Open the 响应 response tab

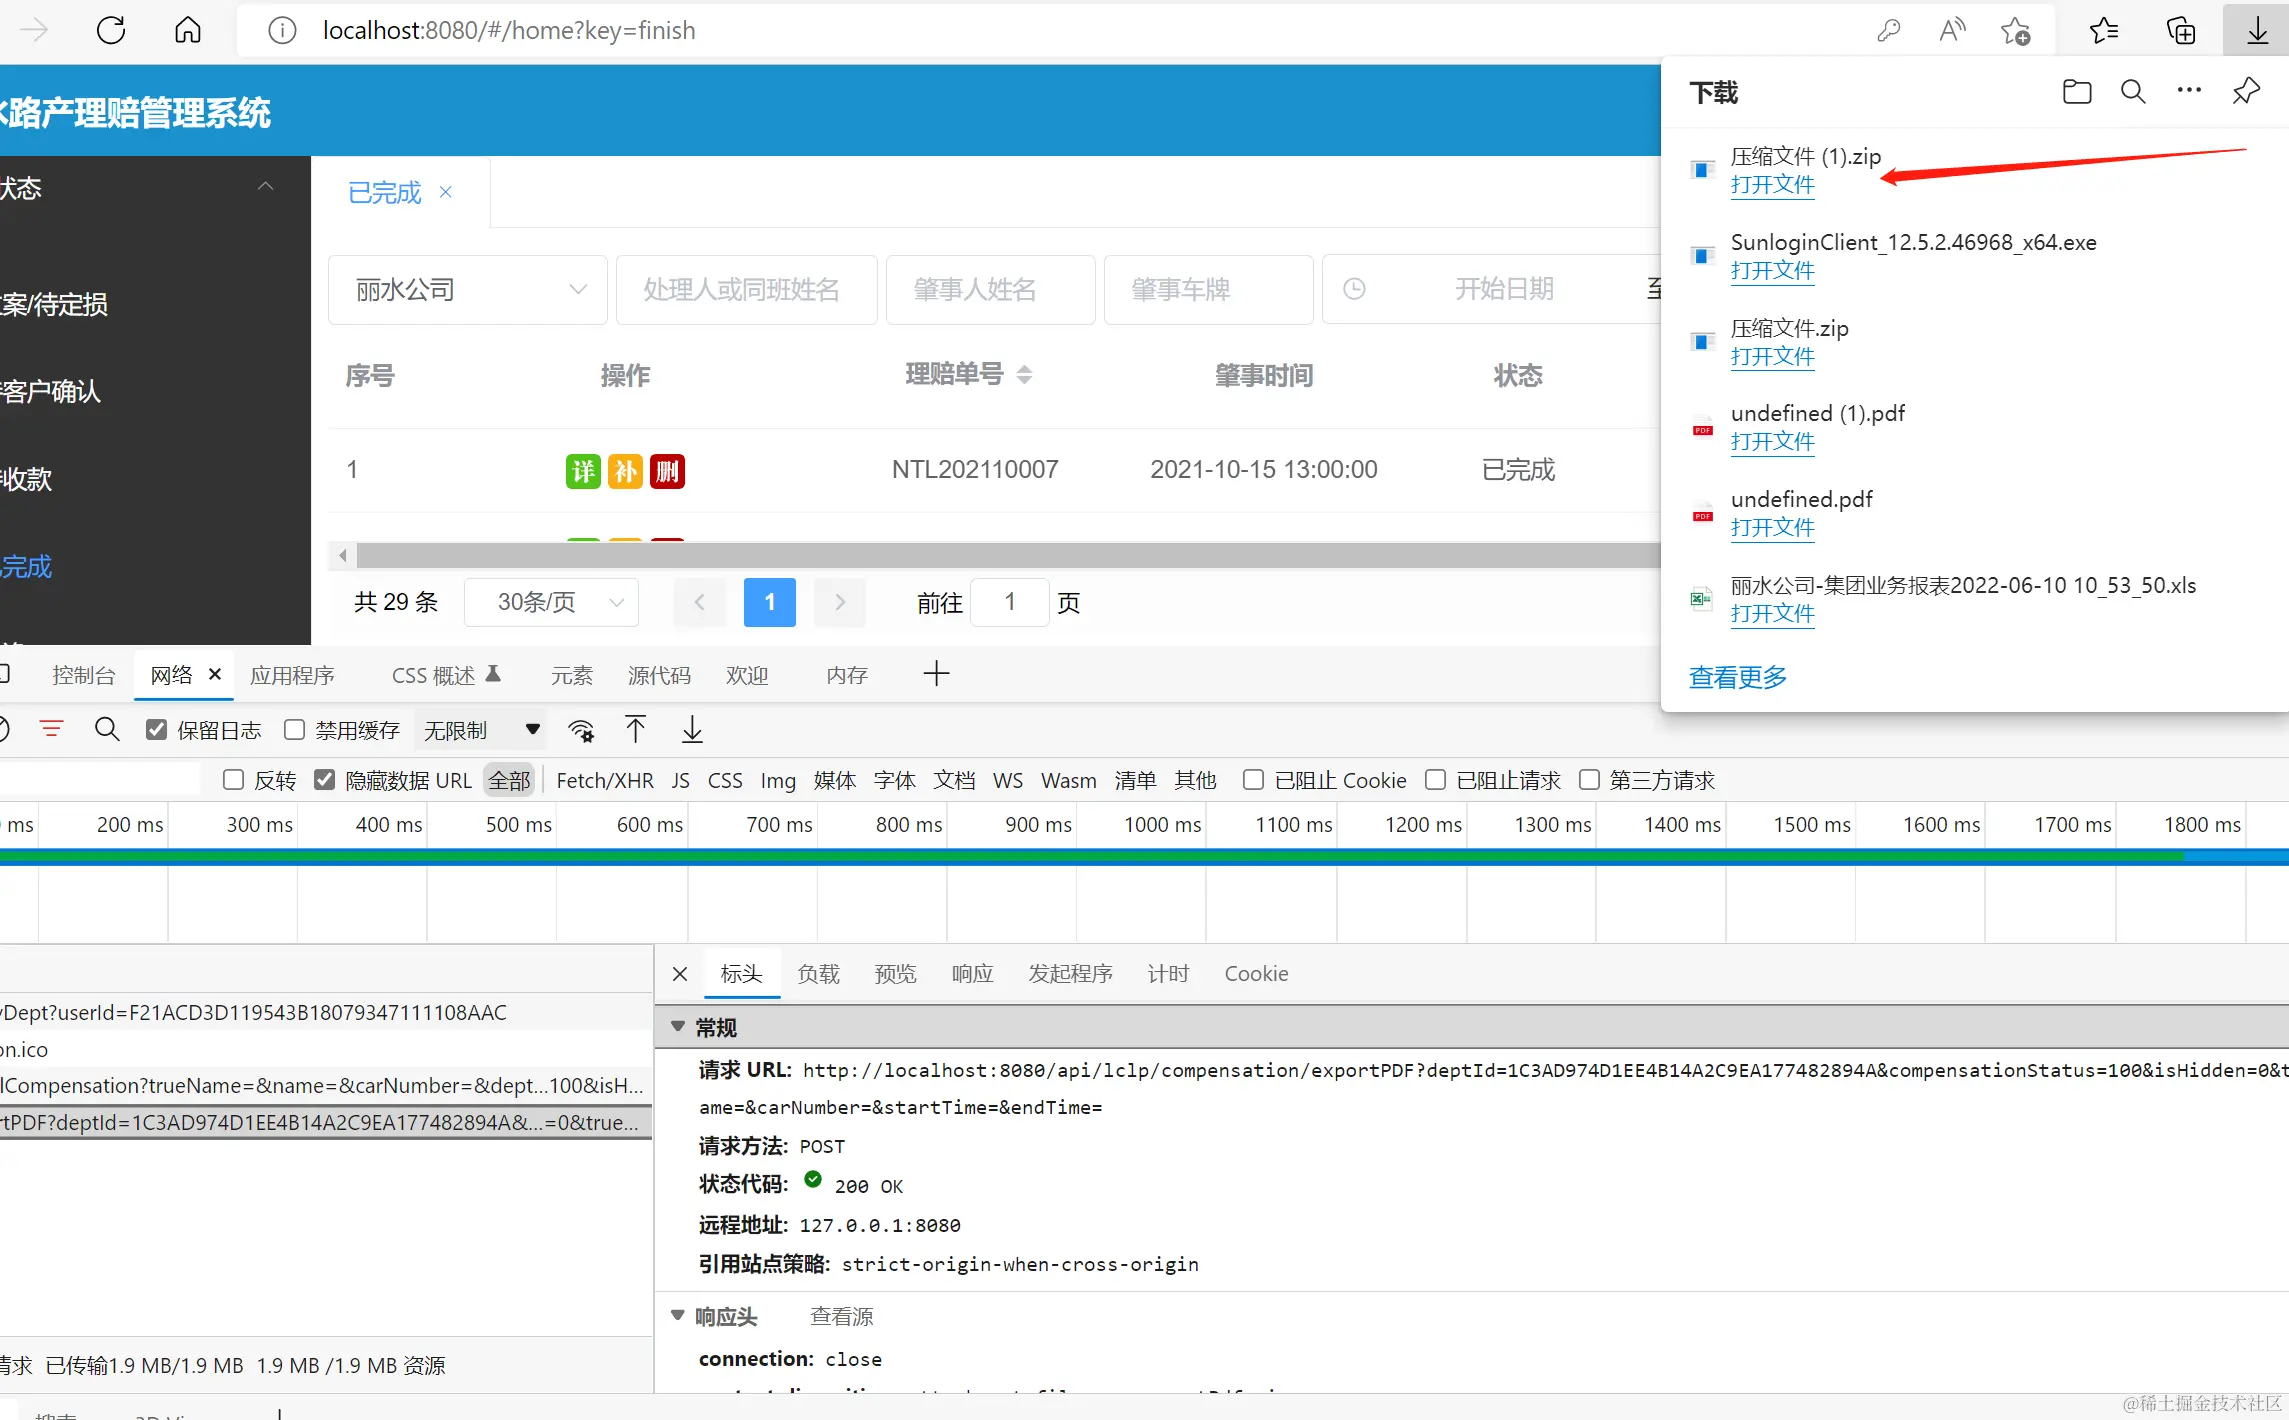(x=971, y=973)
